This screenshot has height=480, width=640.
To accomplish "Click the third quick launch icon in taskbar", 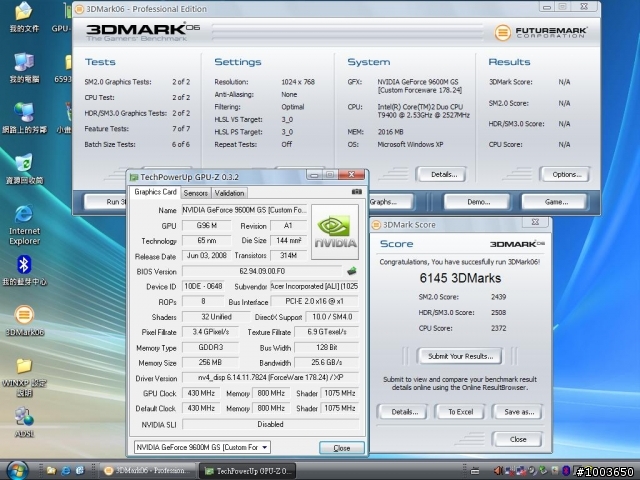I will point(80,471).
